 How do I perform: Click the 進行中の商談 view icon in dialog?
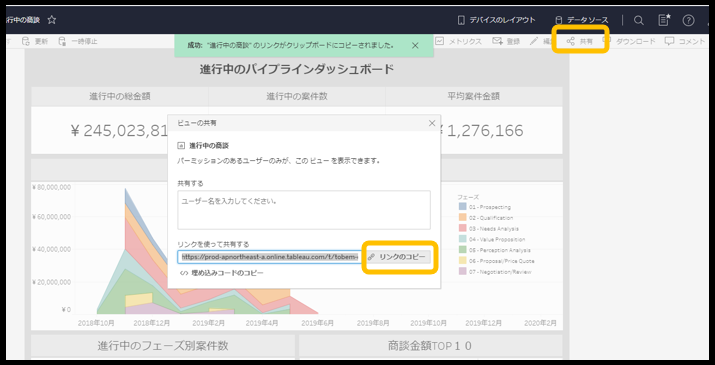click(x=181, y=146)
